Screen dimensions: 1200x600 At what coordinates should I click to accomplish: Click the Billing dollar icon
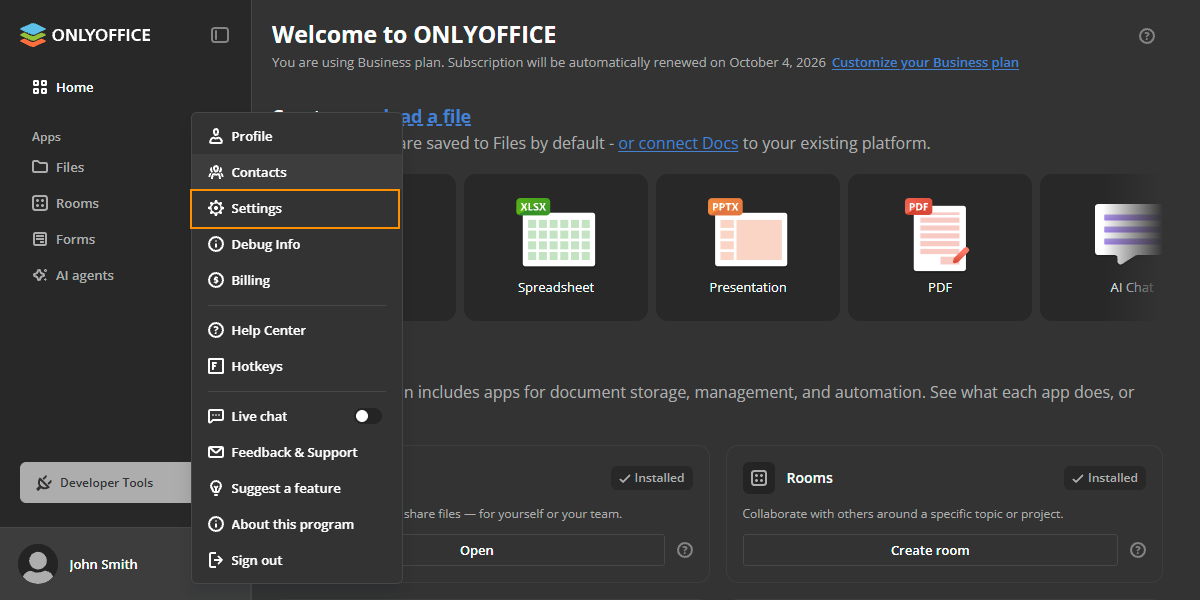(215, 280)
